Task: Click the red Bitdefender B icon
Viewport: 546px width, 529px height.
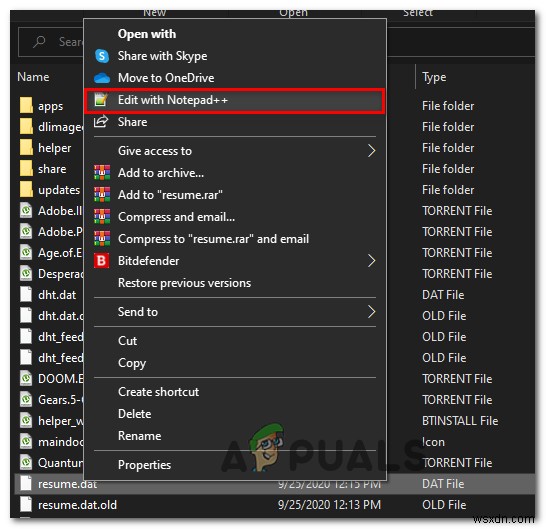Action: coord(101,261)
